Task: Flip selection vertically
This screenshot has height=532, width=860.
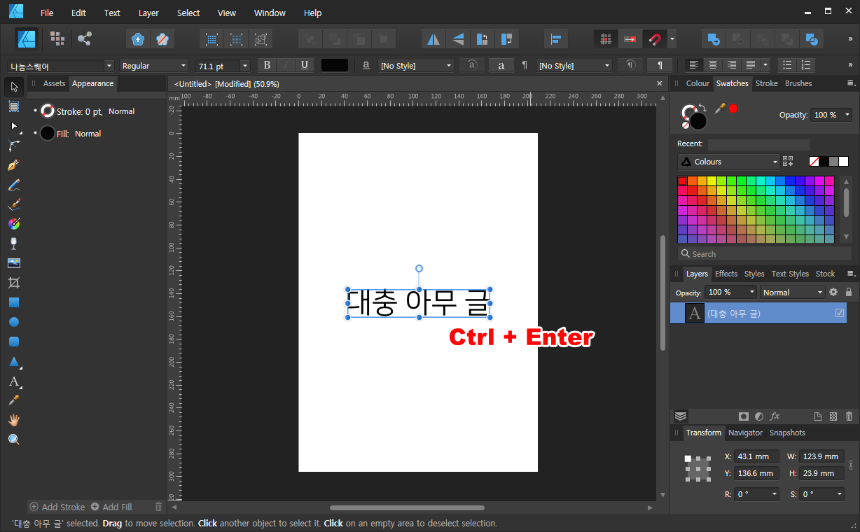Action: pos(458,39)
